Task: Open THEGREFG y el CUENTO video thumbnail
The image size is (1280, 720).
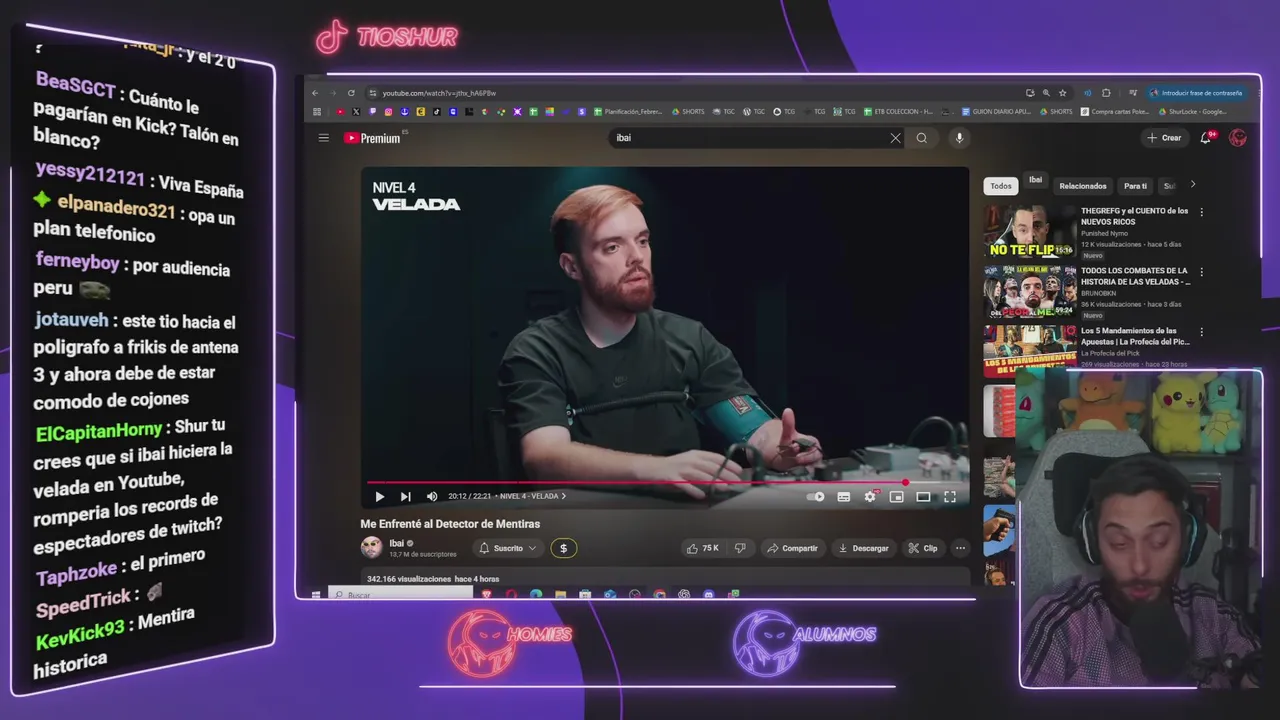Action: tap(1029, 232)
